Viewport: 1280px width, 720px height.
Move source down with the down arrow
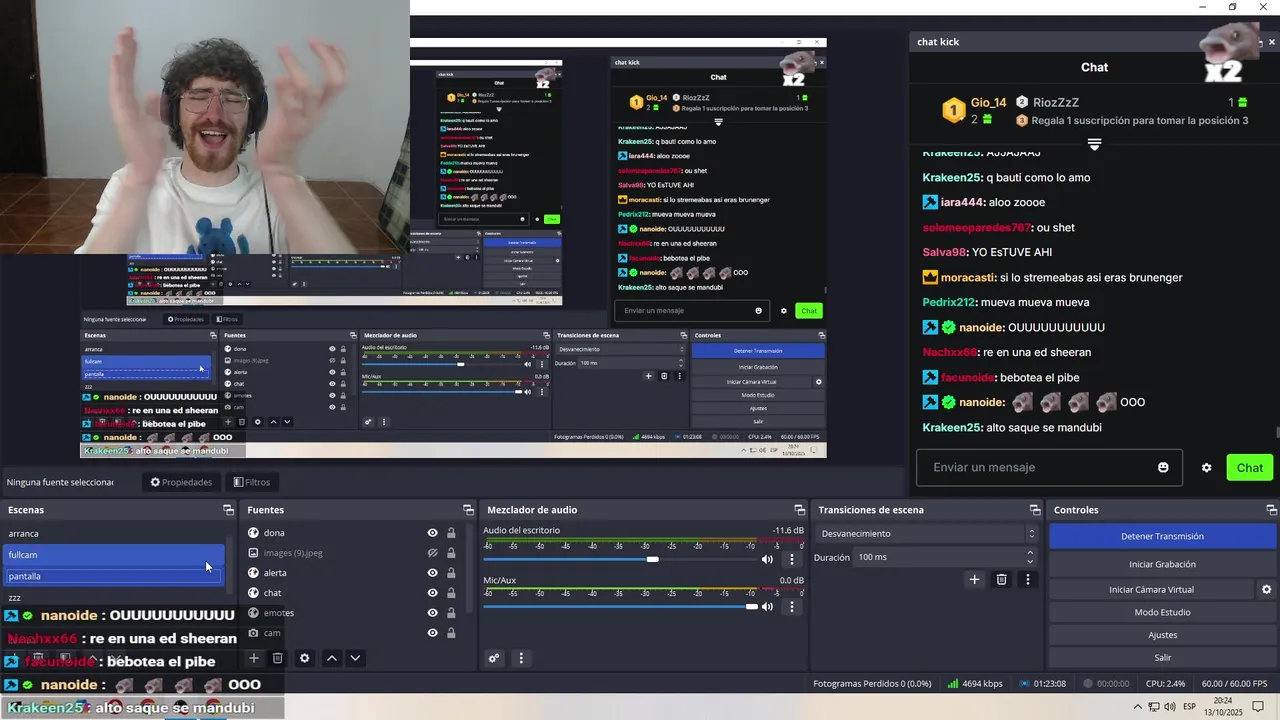pyautogui.click(x=355, y=658)
